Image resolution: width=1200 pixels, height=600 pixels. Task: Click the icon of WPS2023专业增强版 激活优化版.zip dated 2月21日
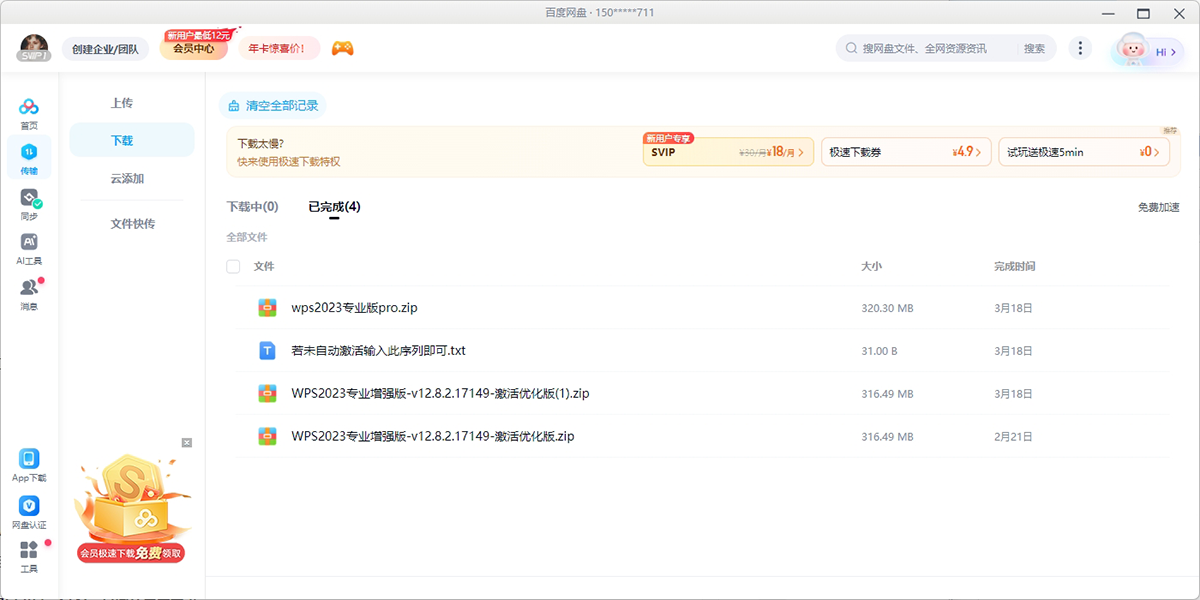[x=267, y=437]
